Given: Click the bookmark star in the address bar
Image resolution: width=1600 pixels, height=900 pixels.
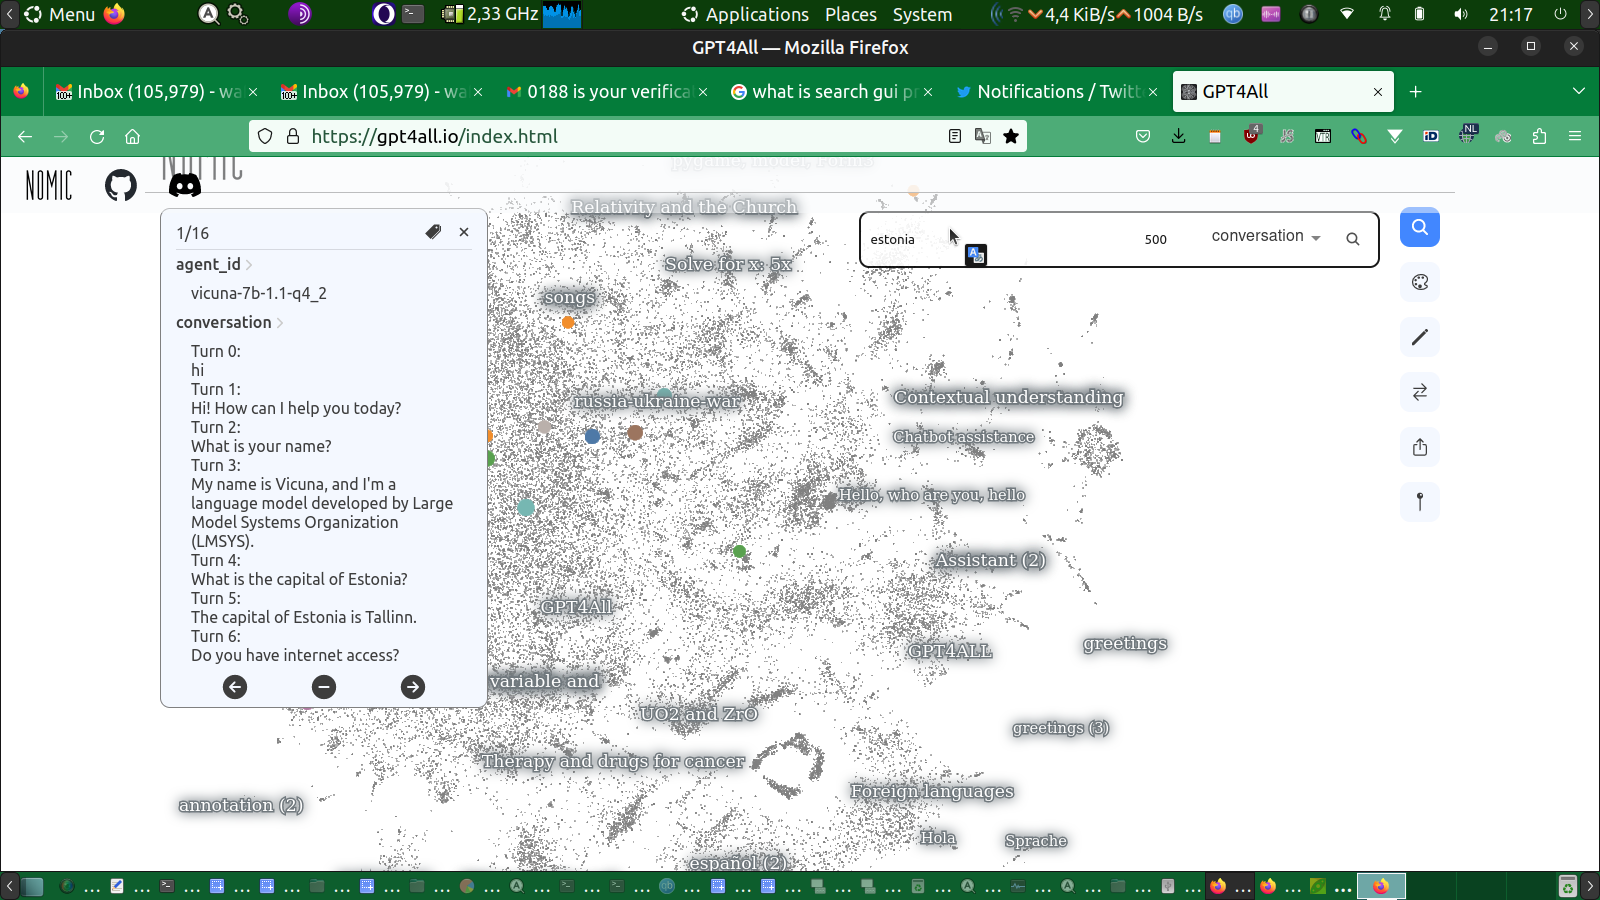Looking at the screenshot, I should tap(1011, 136).
